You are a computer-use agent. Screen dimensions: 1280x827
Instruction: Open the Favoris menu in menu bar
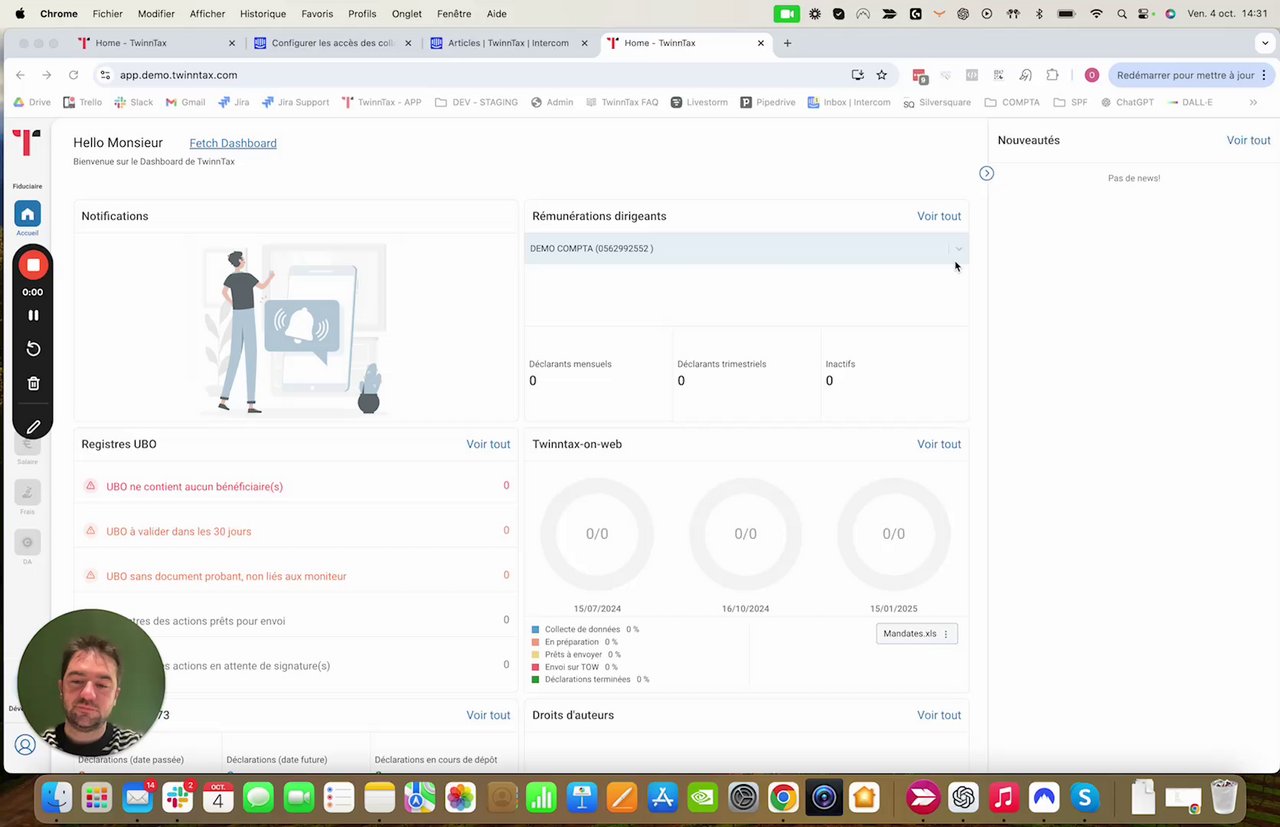click(x=317, y=14)
